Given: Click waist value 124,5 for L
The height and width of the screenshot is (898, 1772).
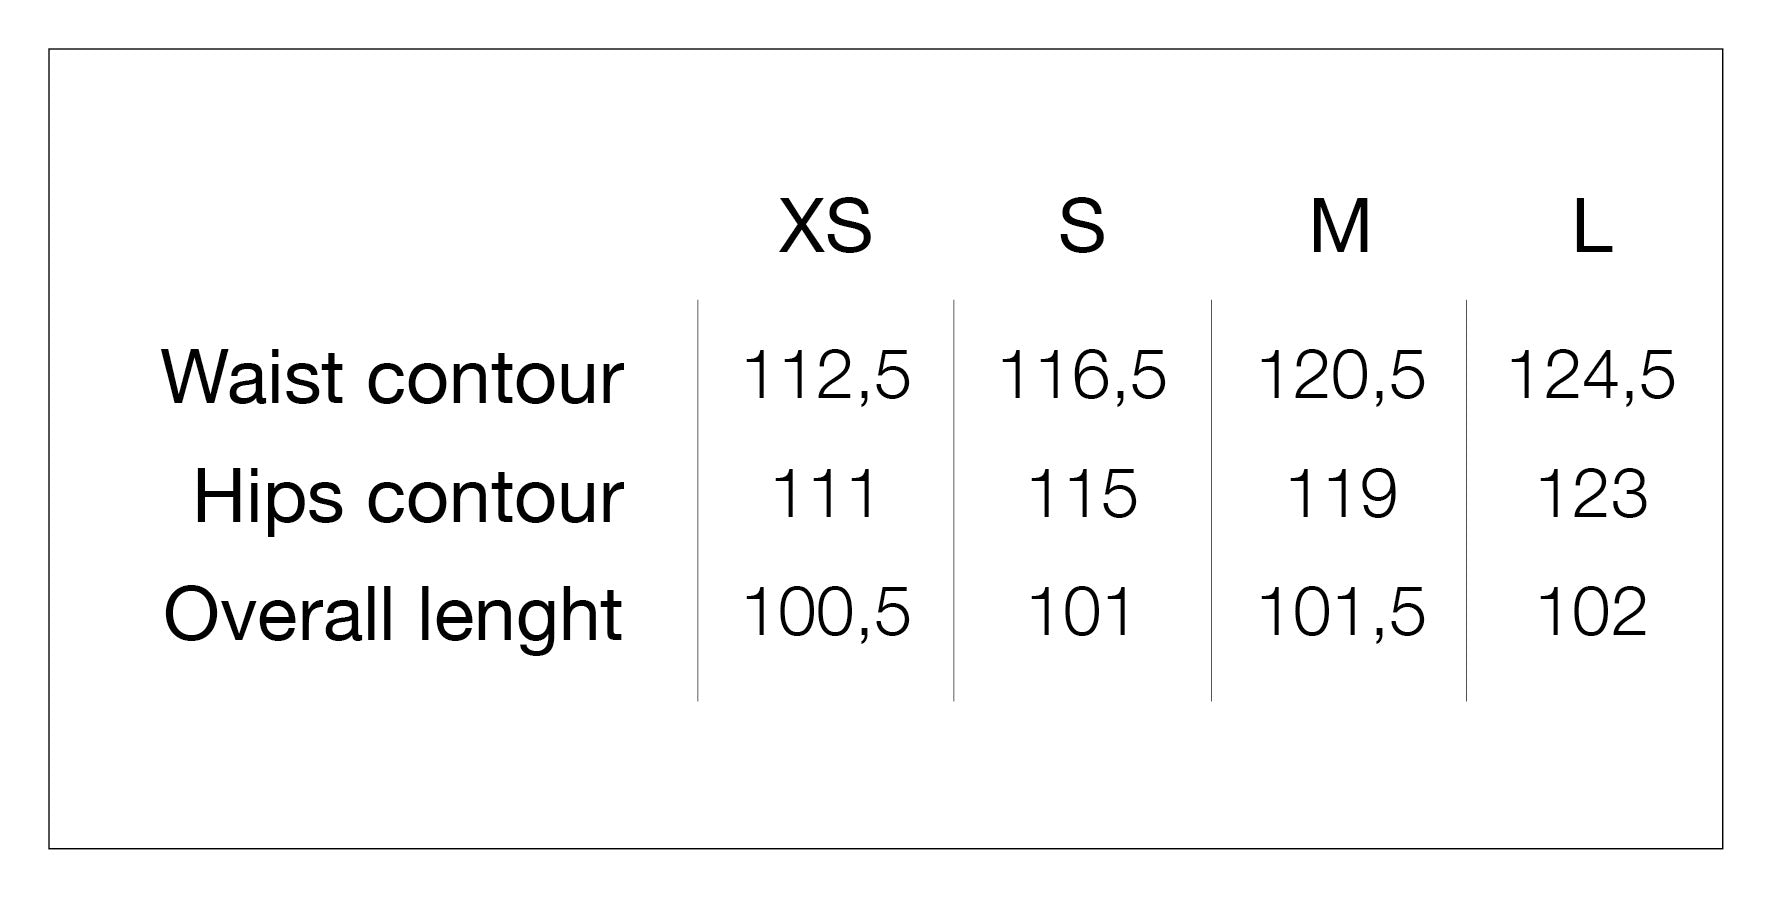Looking at the screenshot, I should click(1591, 376).
